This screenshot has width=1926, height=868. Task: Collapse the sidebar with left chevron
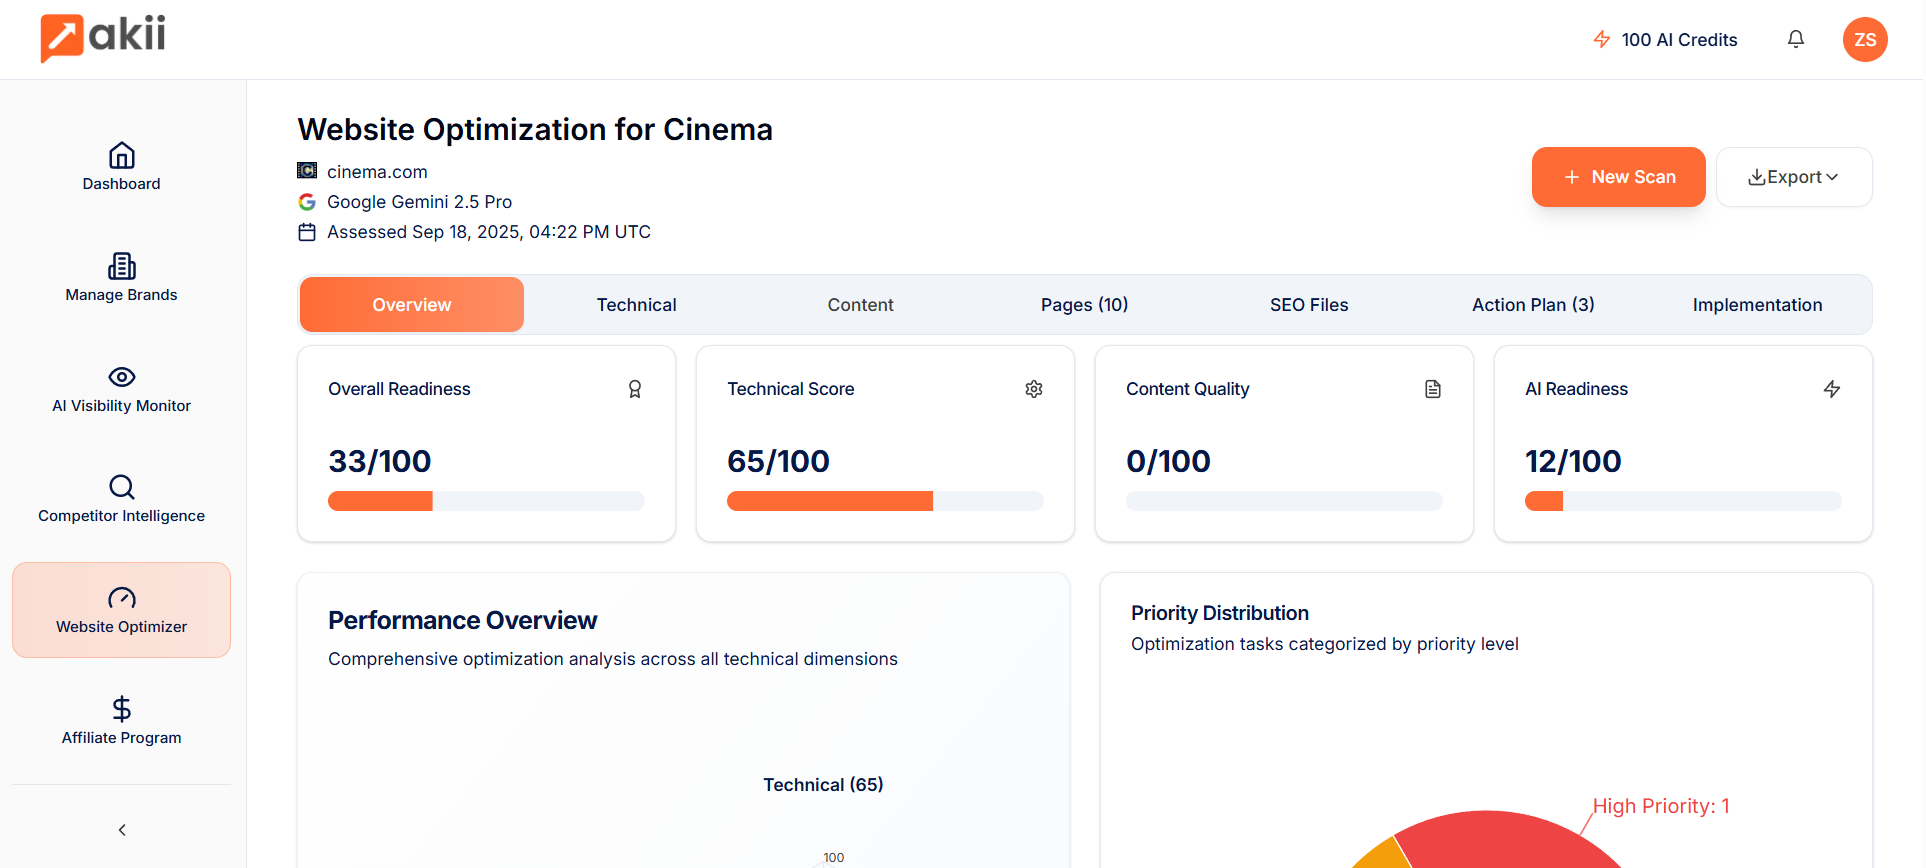122,830
